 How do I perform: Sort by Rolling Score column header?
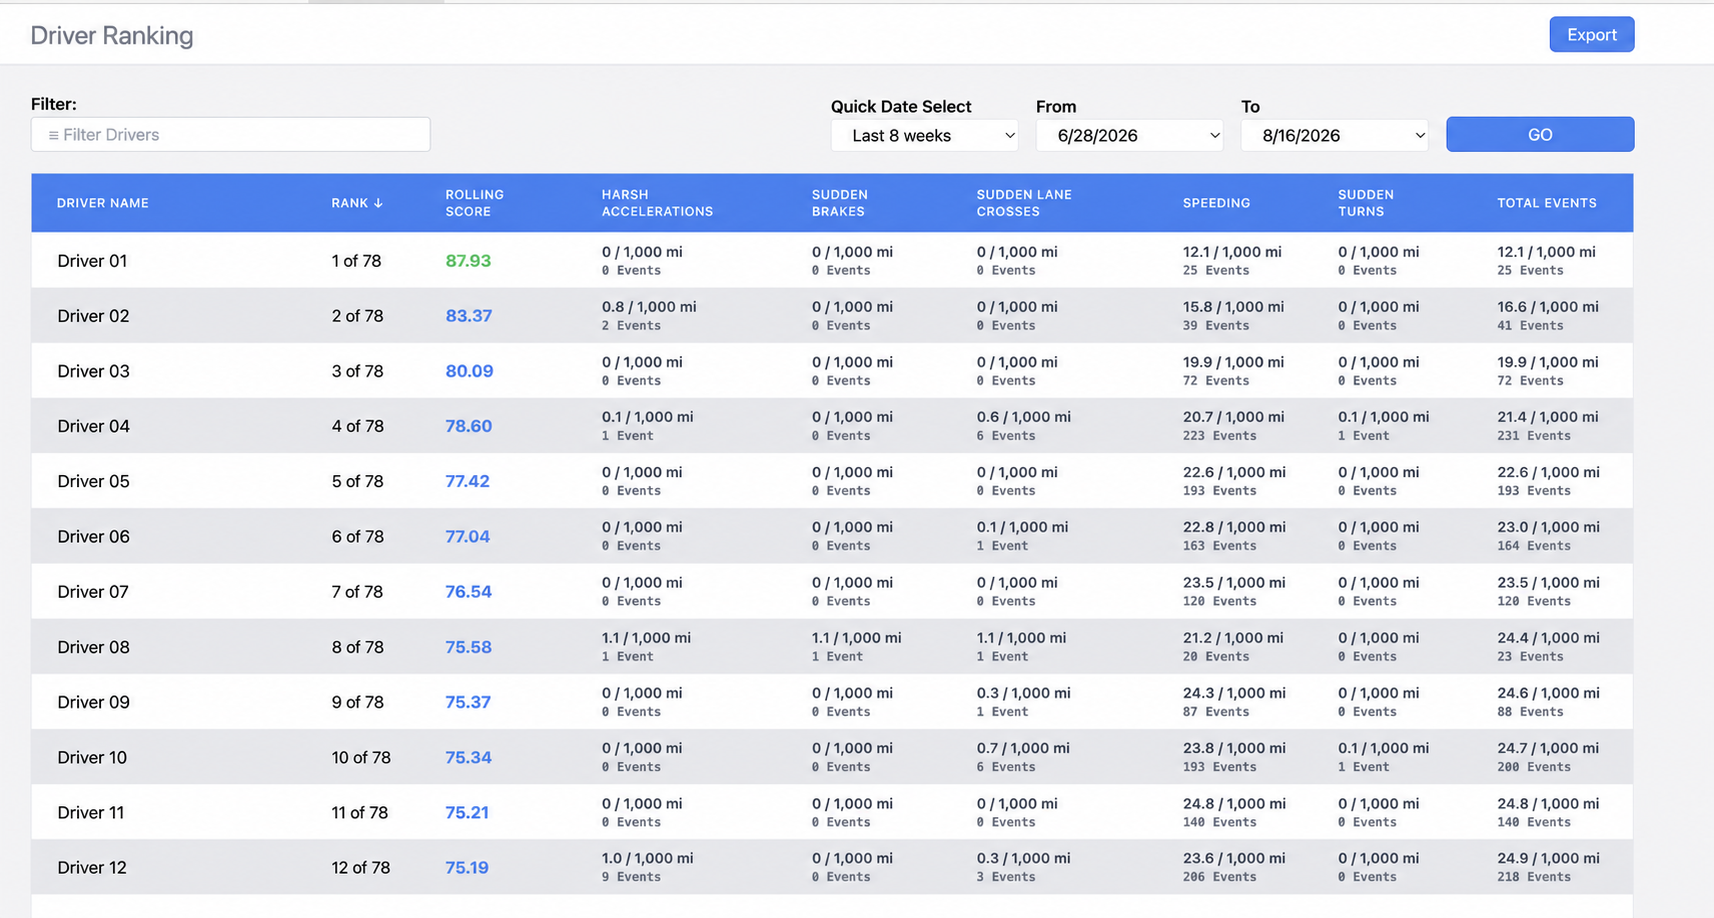point(474,203)
